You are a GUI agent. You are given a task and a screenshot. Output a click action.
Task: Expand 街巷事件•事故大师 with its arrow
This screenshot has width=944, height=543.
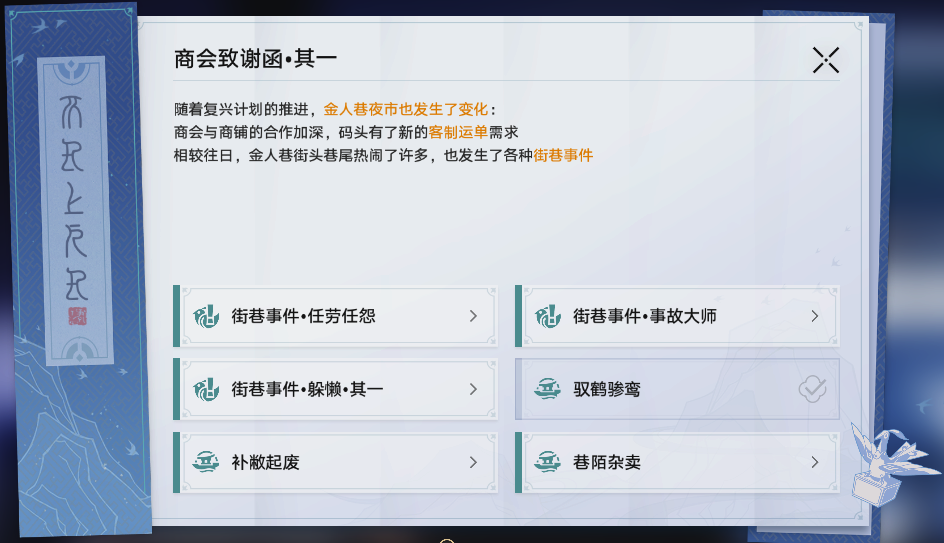(814, 316)
